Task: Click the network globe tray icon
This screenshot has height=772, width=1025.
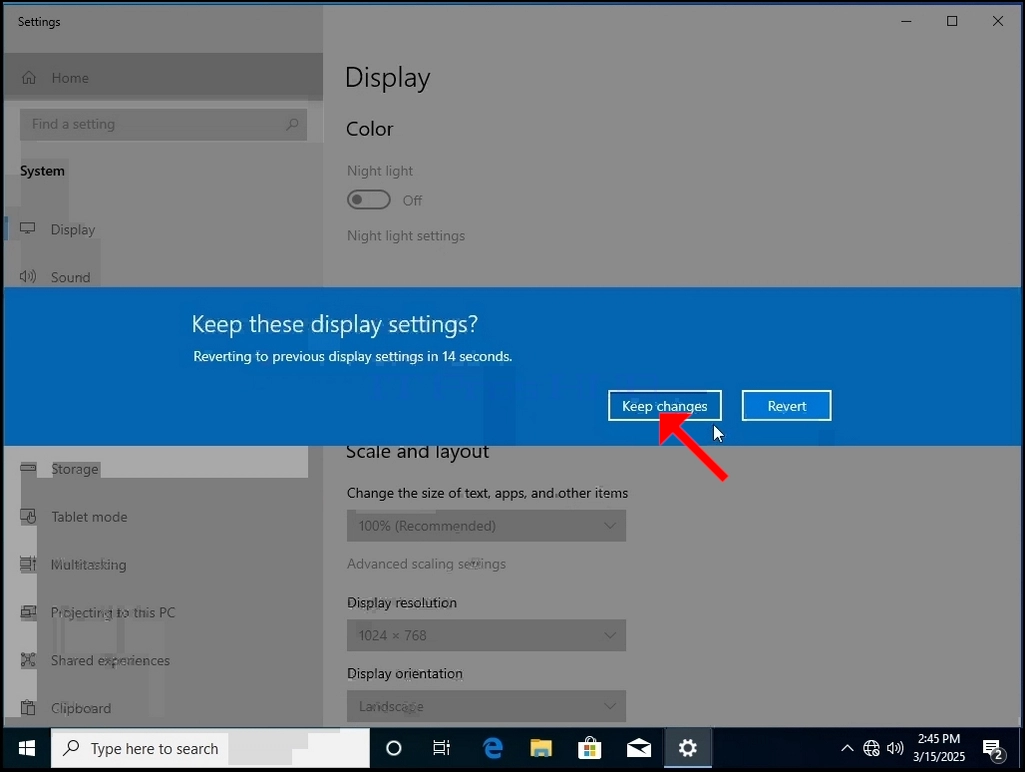Action: 871,748
